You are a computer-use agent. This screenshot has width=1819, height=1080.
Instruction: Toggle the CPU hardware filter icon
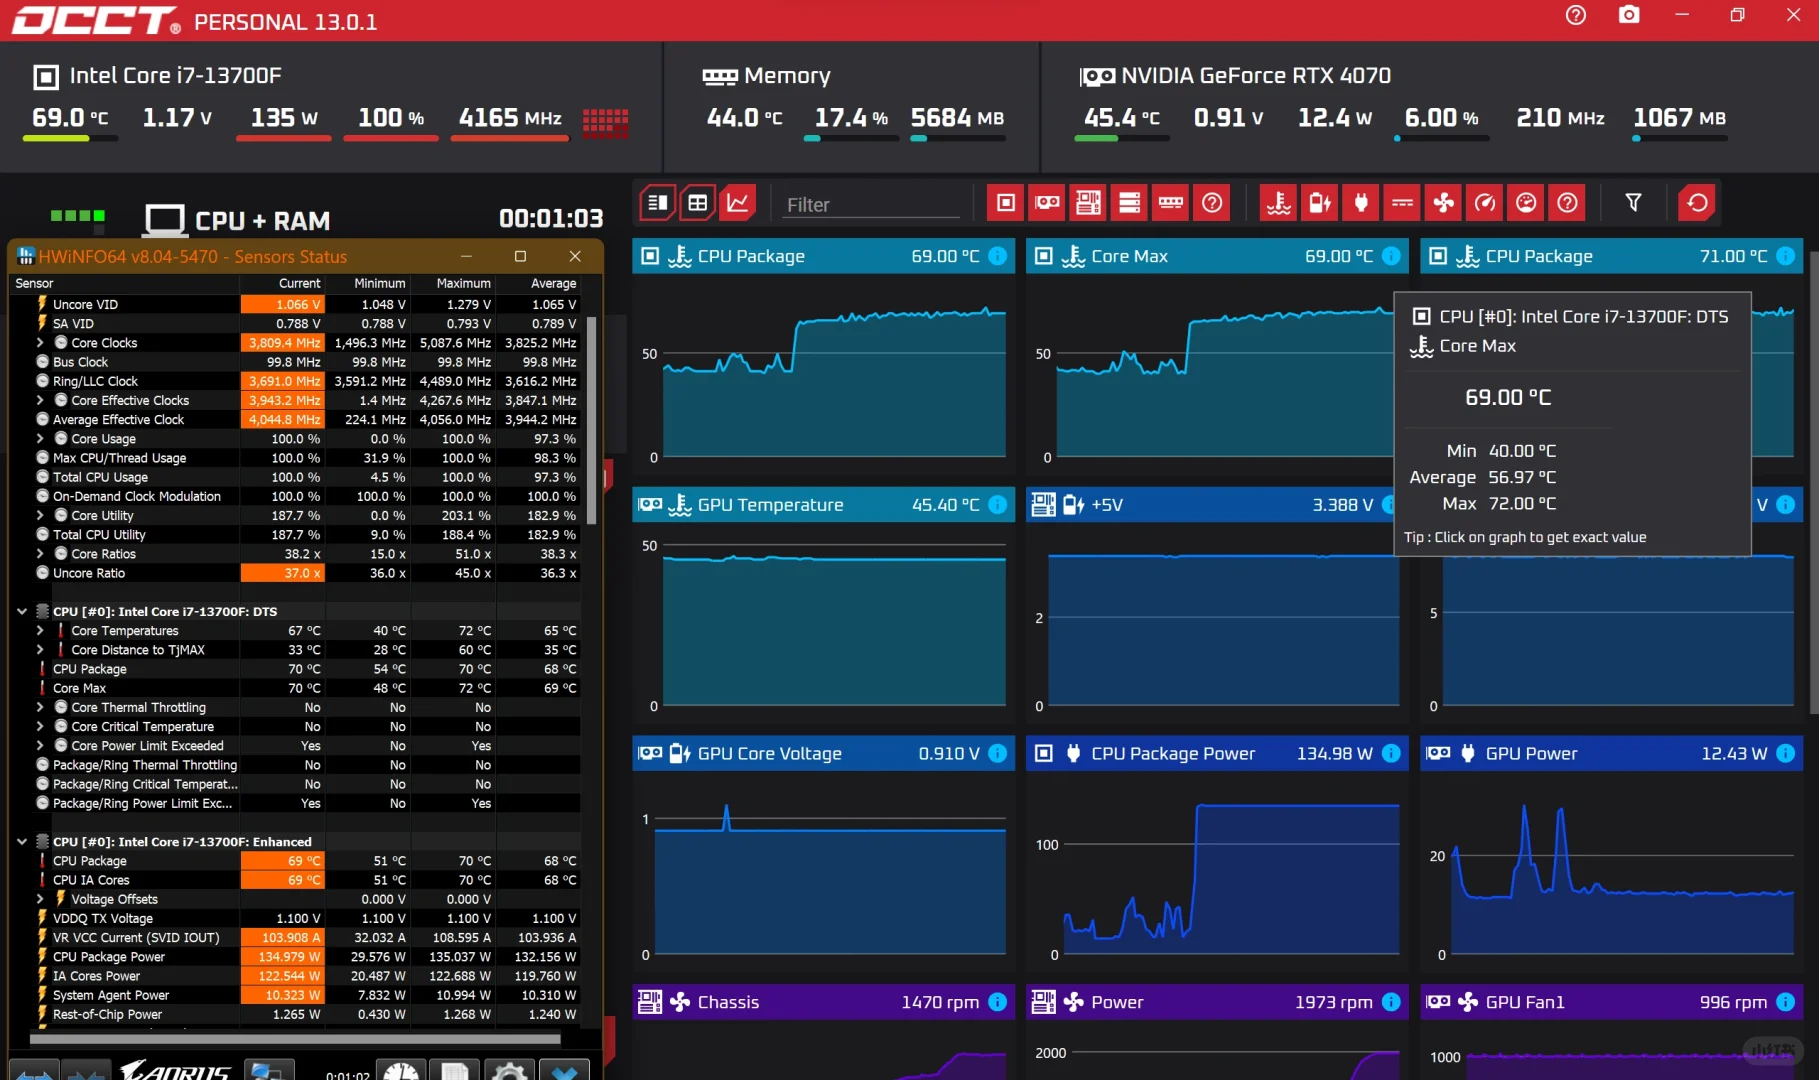pyautogui.click(x=1006, y=203)
